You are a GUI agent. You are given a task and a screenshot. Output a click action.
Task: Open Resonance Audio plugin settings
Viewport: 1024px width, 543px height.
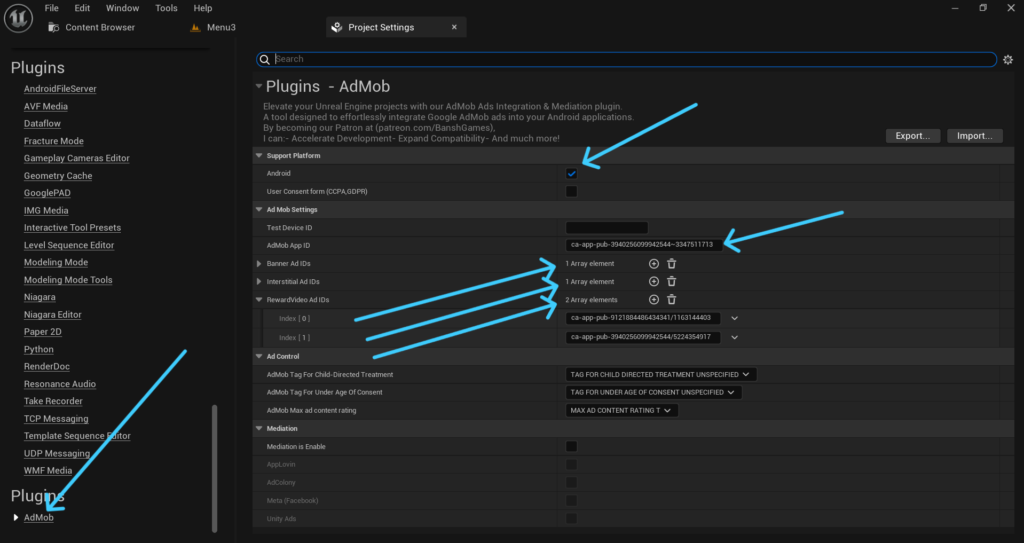pos(59,384)
